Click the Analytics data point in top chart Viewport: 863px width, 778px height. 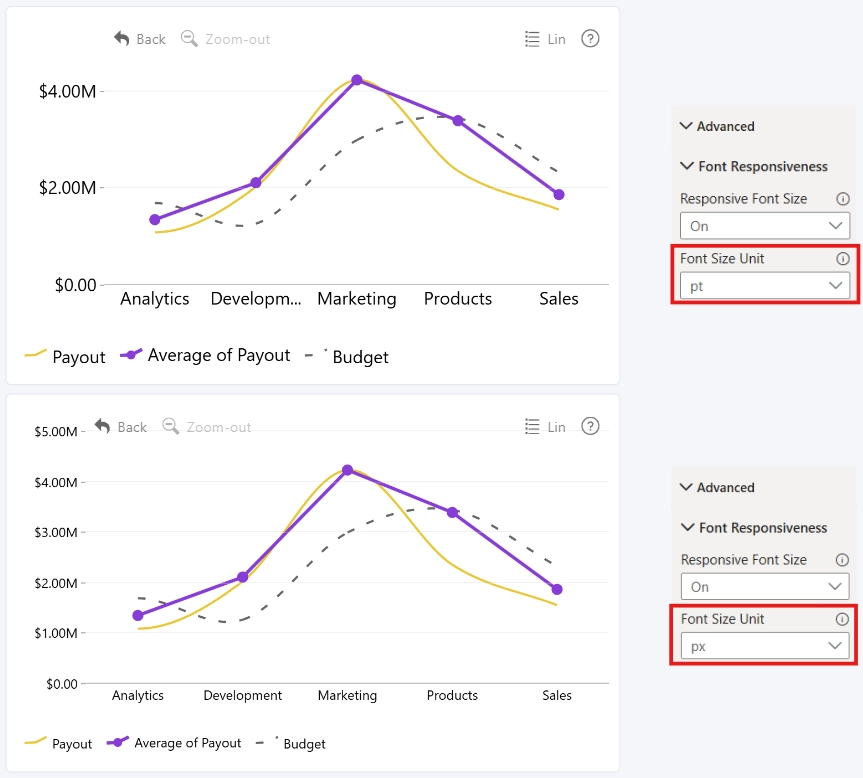[155, 220]
